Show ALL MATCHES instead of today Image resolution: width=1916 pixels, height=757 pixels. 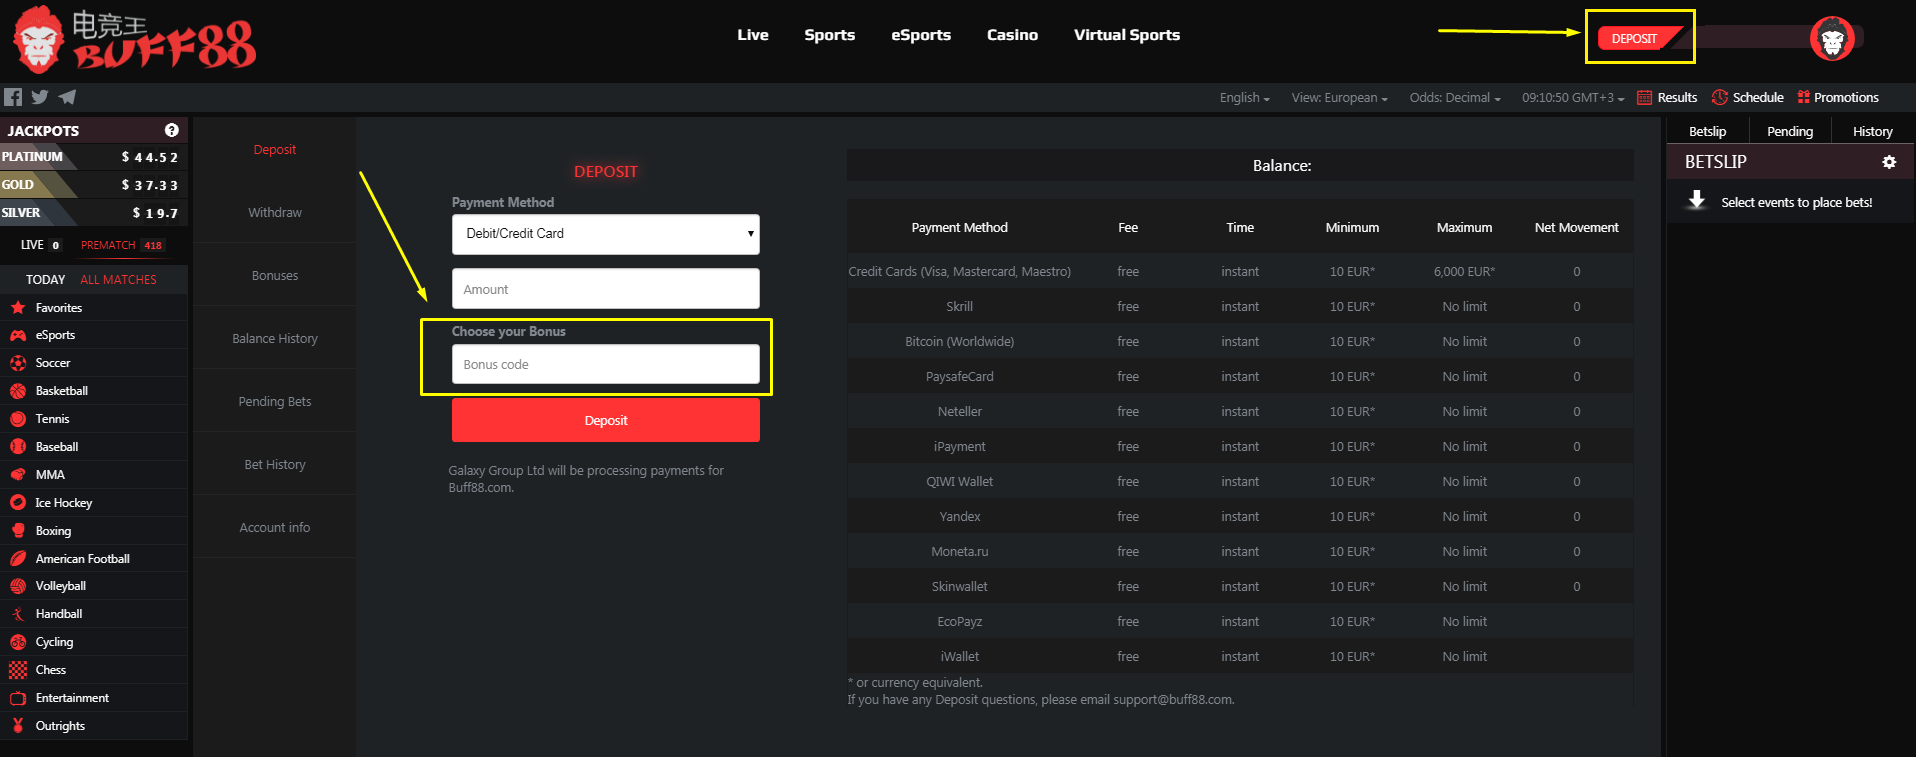coord(118,280)
